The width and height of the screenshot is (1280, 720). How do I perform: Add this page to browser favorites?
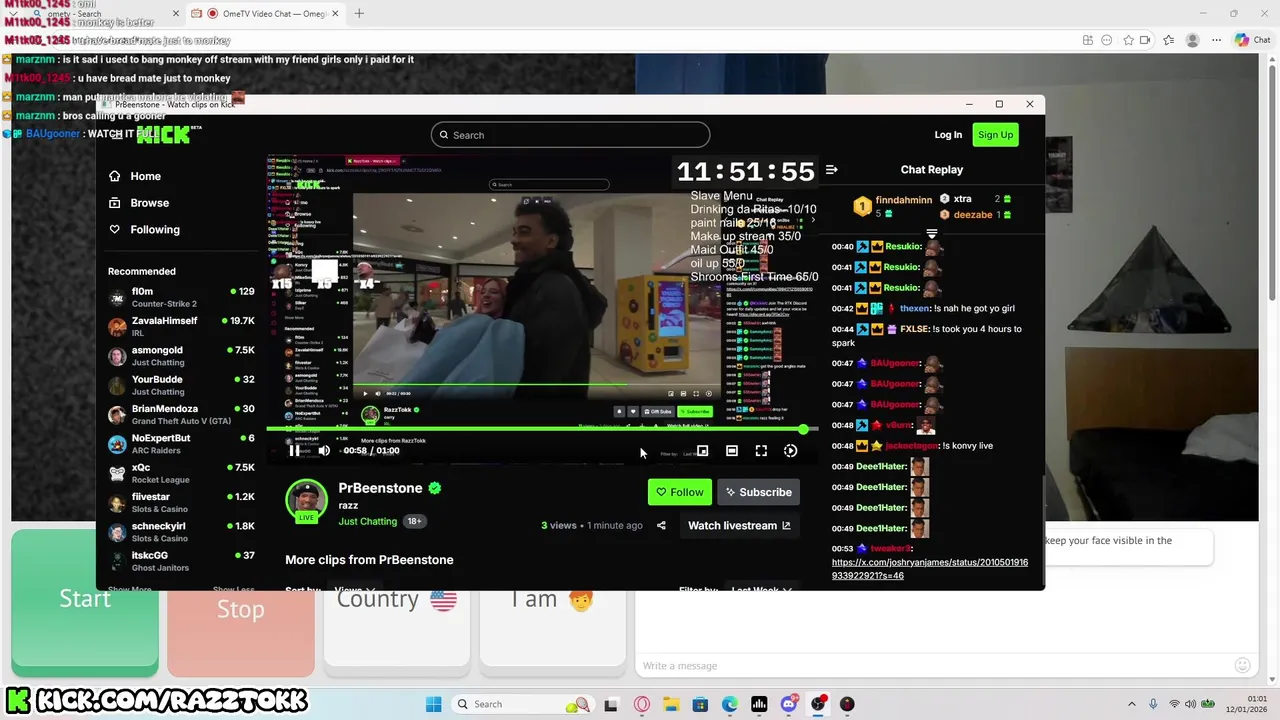pos(1129,40)
